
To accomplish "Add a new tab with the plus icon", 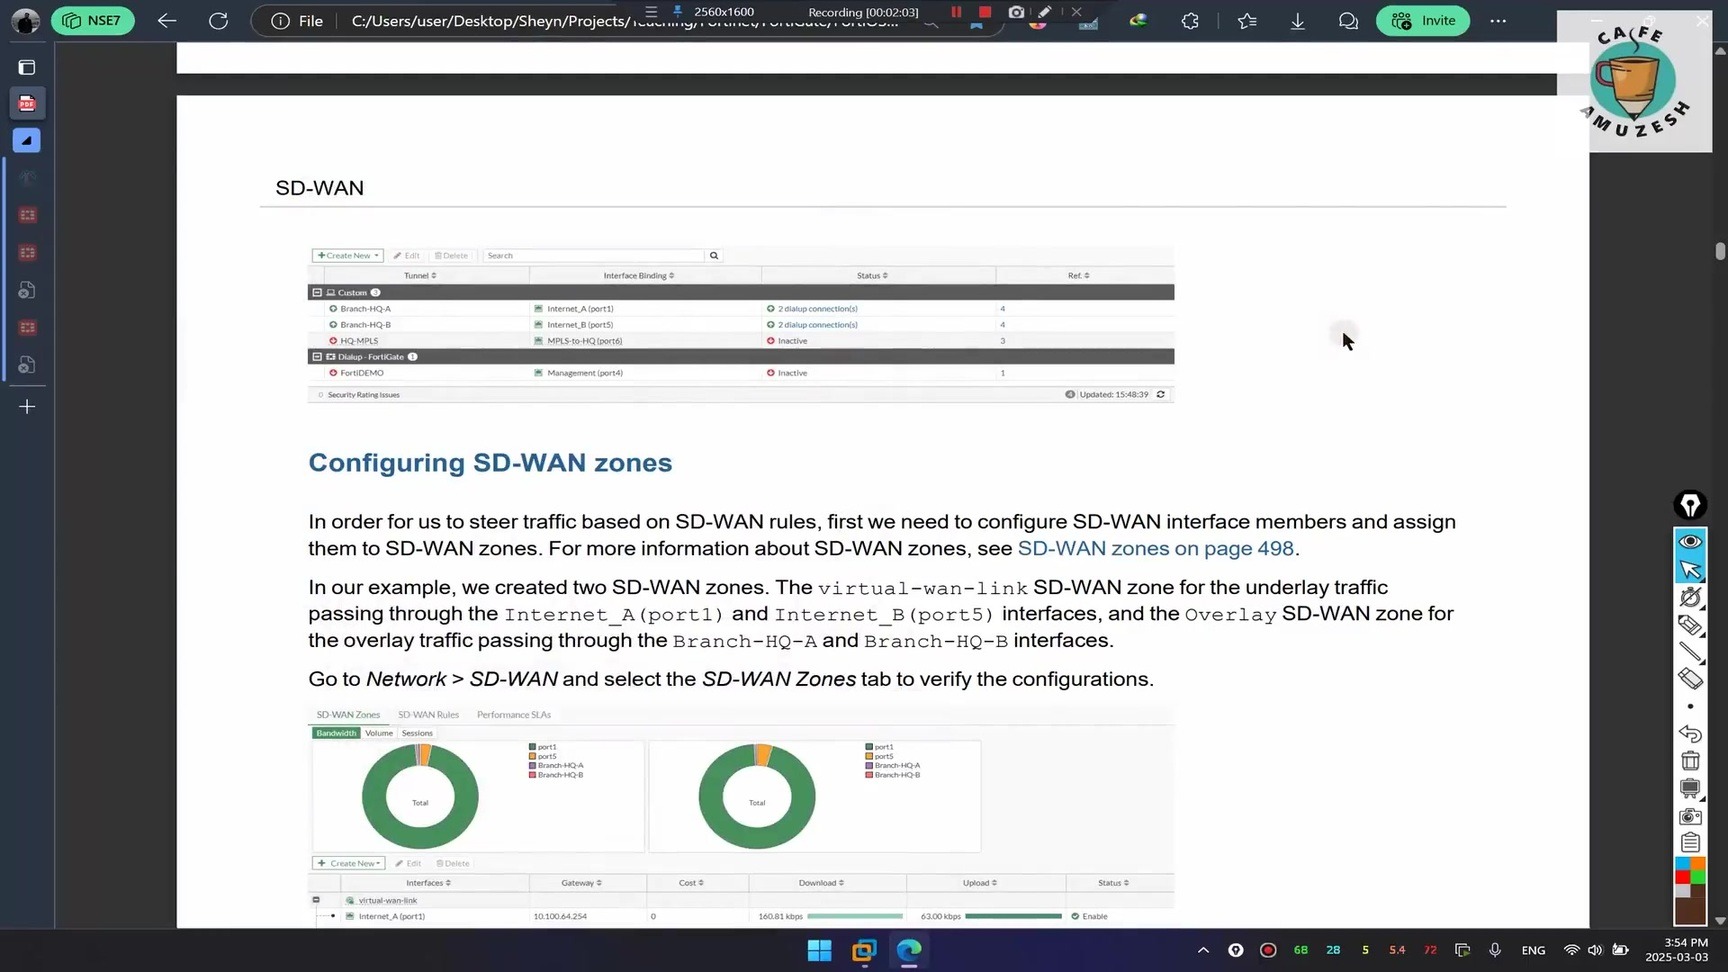I will tap(27, 407).
